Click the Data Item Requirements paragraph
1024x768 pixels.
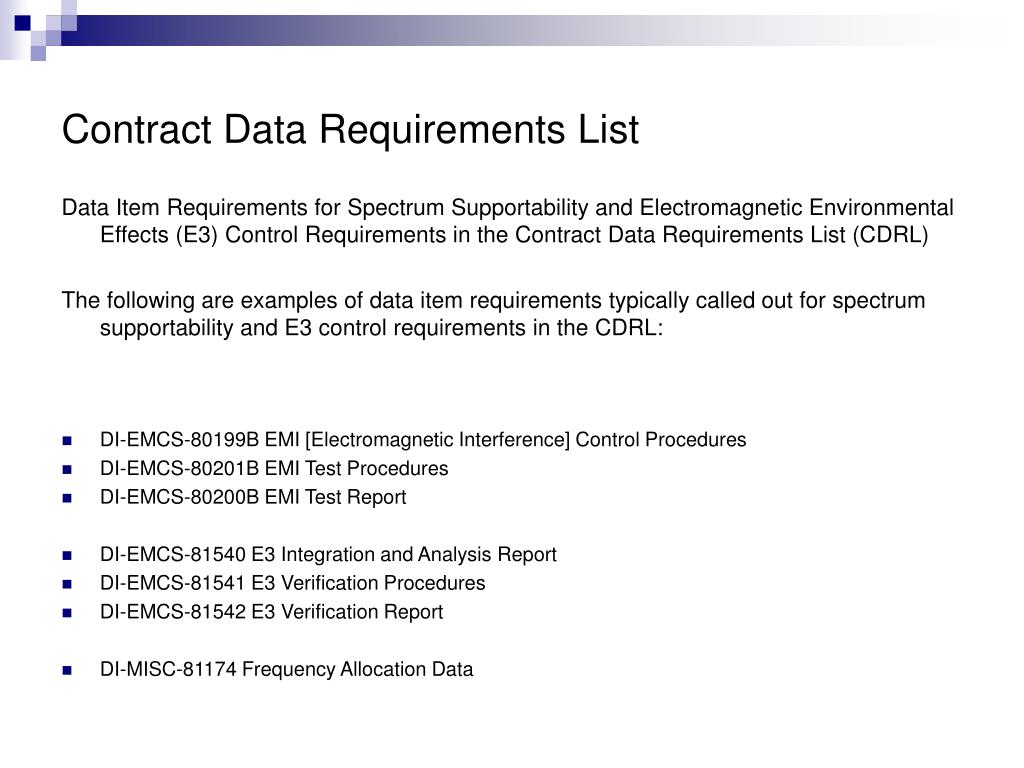(x=507, y=221)
